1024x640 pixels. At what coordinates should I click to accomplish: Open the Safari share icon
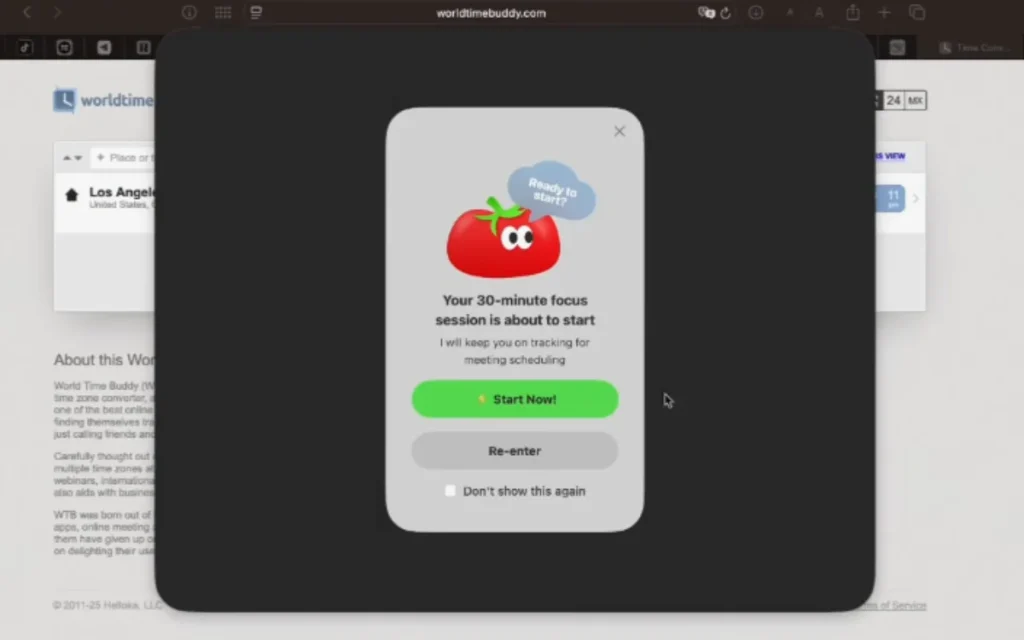(853, 13)
